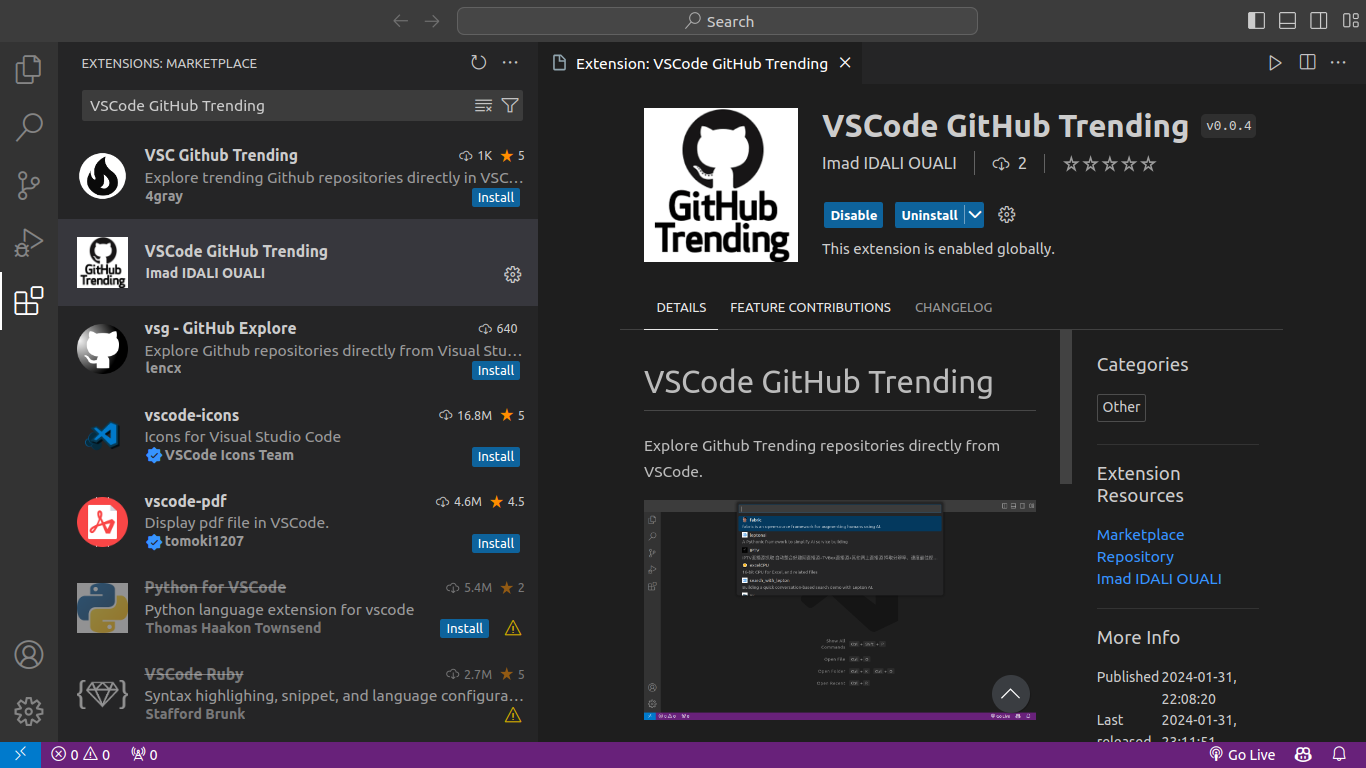
Task: Click the v0.0.4 version badge
Action: click(x=1229, y=126)
